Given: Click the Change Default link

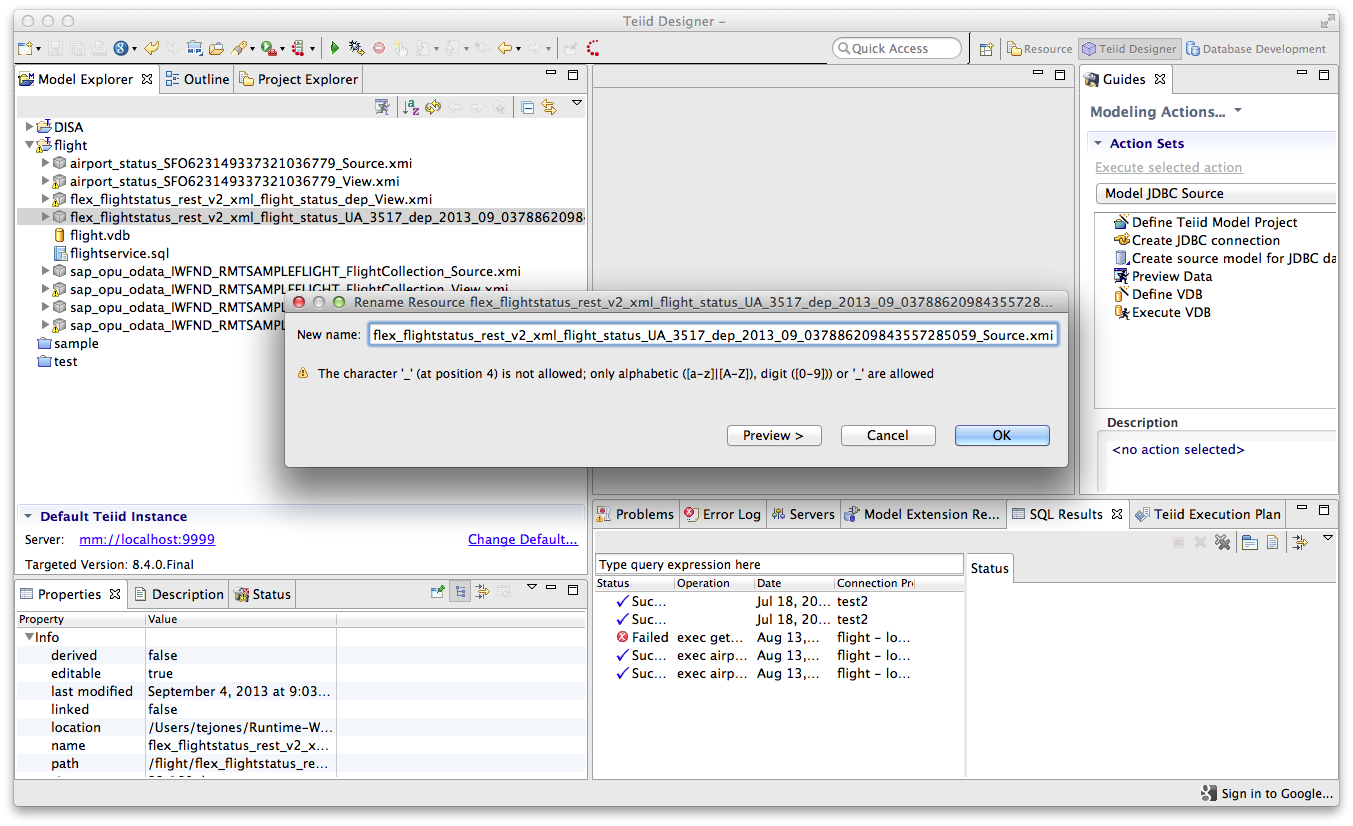Looking at the screenshot, I should [523, 539].
